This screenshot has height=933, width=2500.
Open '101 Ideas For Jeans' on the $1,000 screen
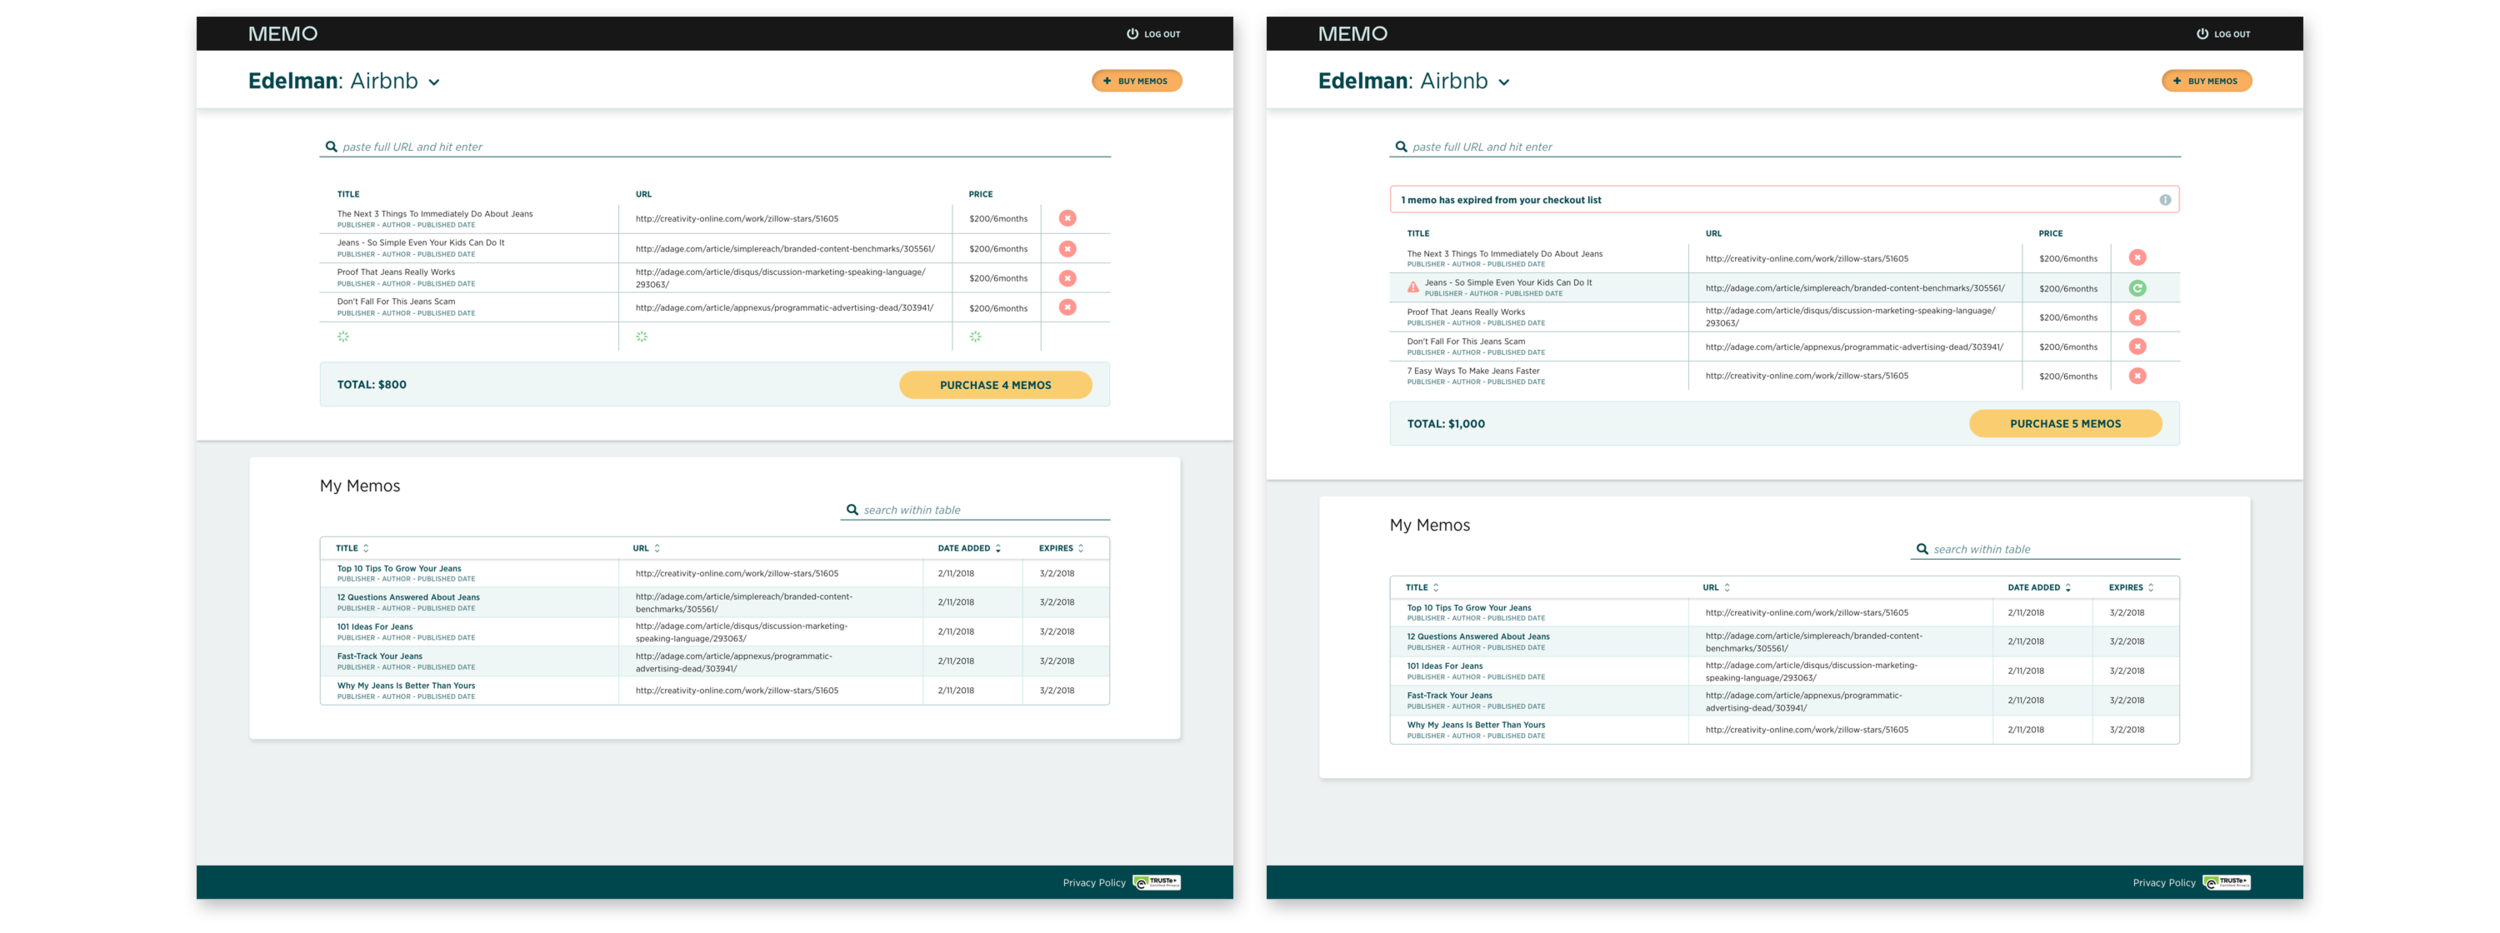tap(1445, 666)
